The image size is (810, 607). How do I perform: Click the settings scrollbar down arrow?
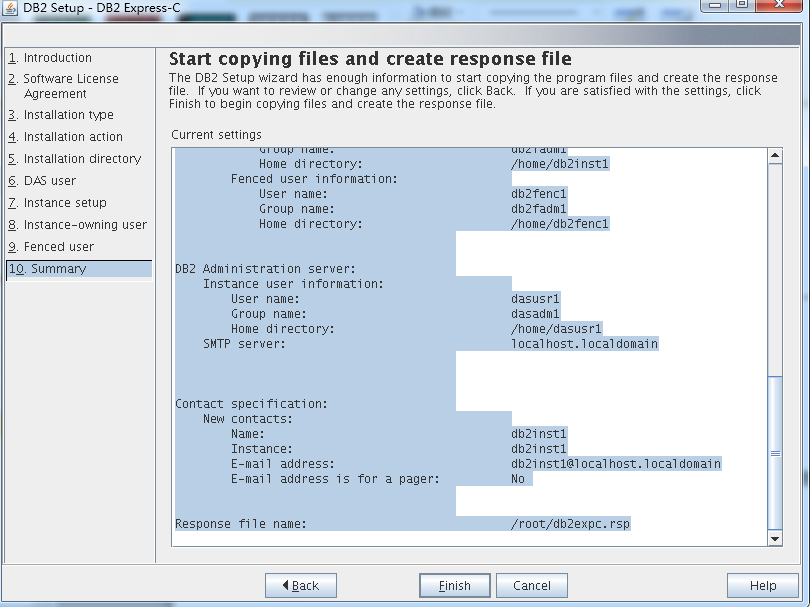click(775, 538)
